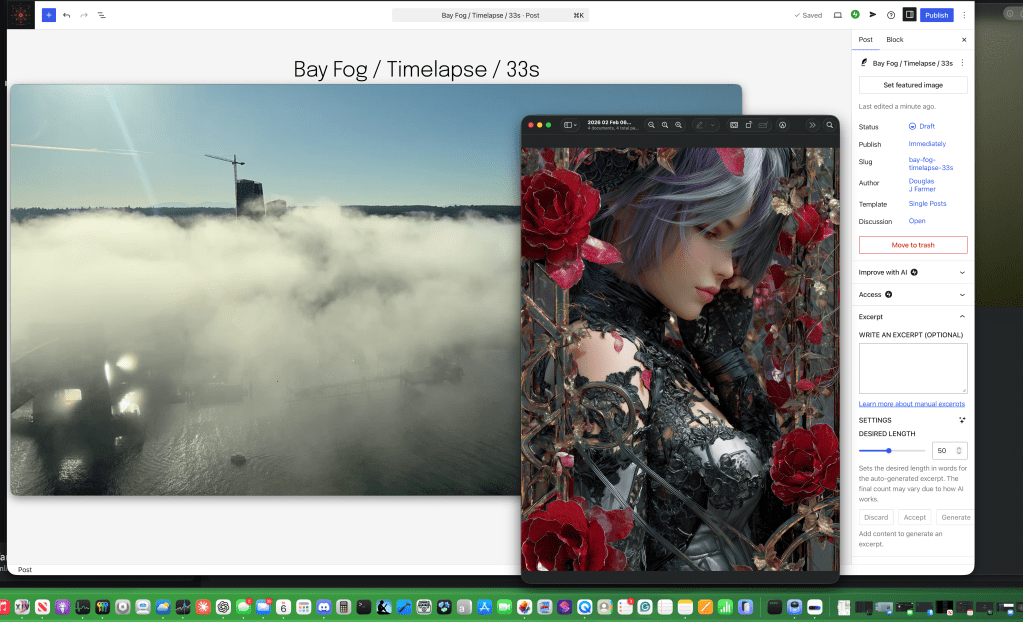This screenshot has width=1023, height=622.
Task: Open the help question mark icon
Action: 891,15
